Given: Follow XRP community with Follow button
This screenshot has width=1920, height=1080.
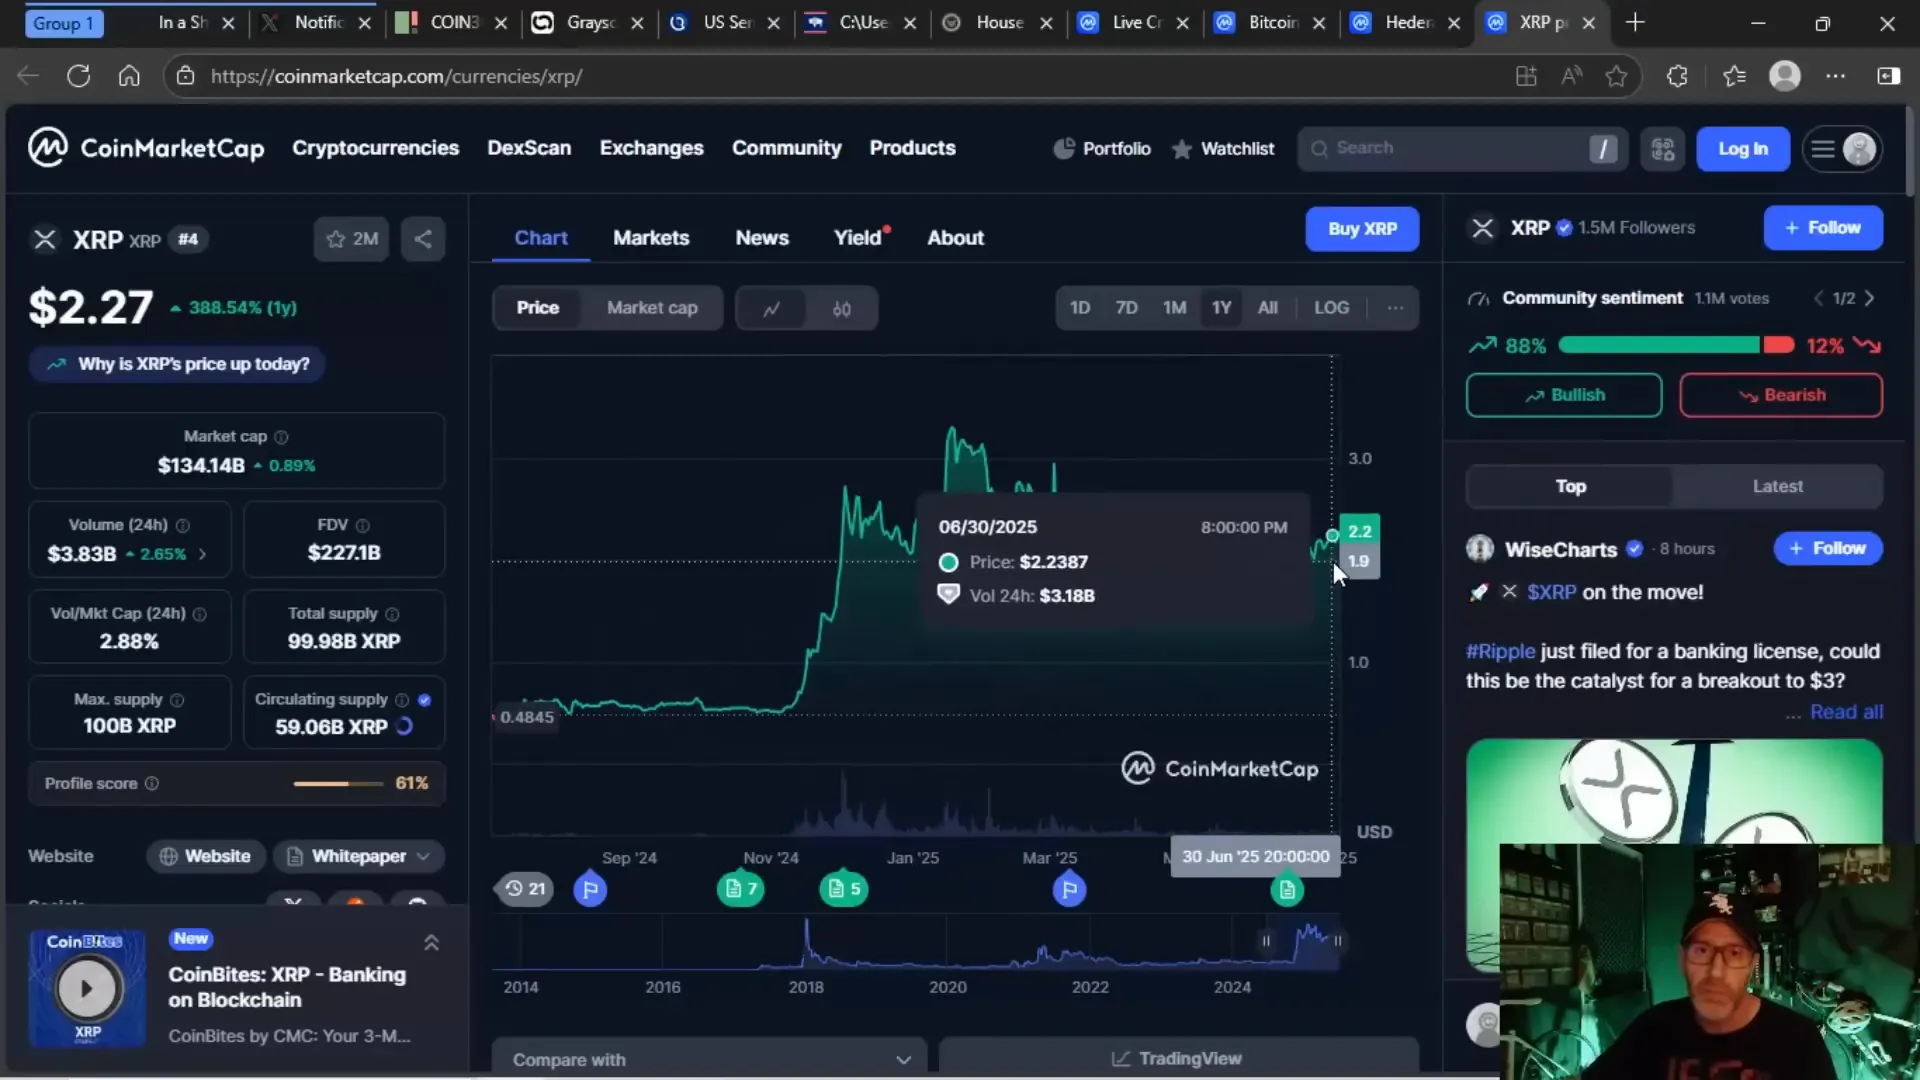Looking at the screenshot, I should [x=1823, y=228].
